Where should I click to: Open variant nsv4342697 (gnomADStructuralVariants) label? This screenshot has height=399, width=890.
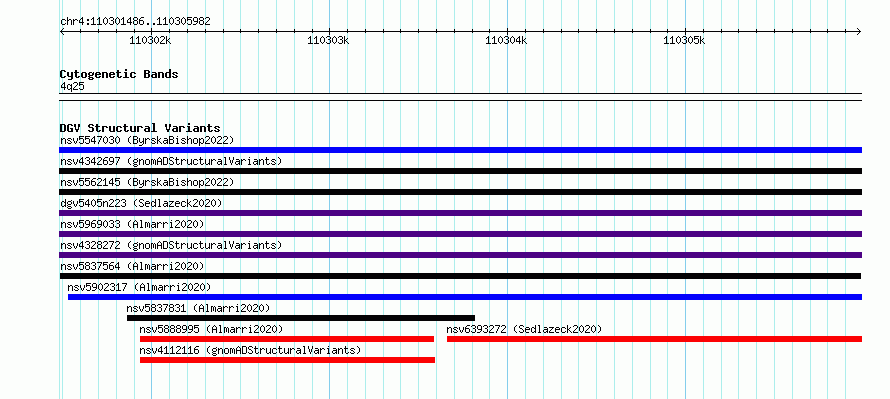(171, 161)
